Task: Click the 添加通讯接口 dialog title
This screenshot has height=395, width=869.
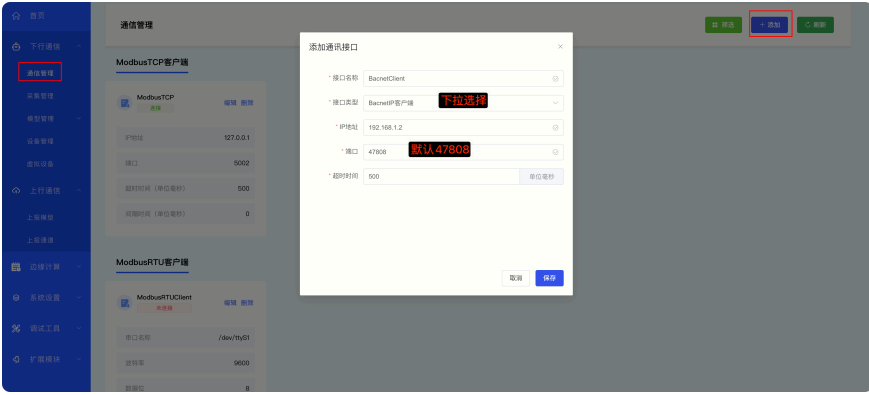Action: tap(333, 47)
